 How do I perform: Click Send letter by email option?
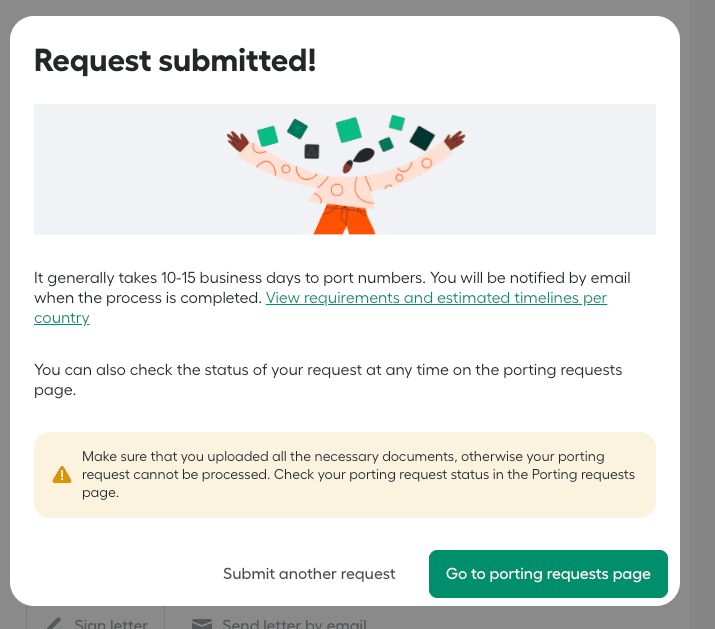tap(294, 624)
